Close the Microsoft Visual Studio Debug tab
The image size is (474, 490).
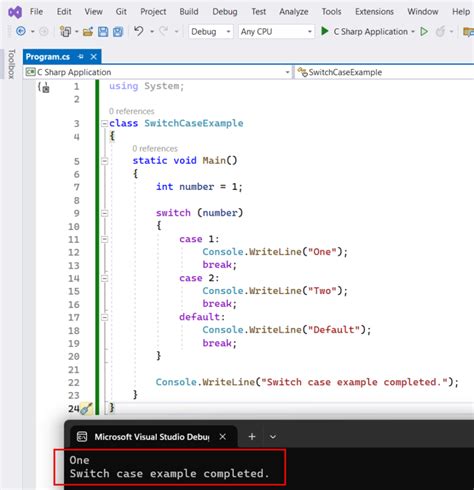(223, 436)
